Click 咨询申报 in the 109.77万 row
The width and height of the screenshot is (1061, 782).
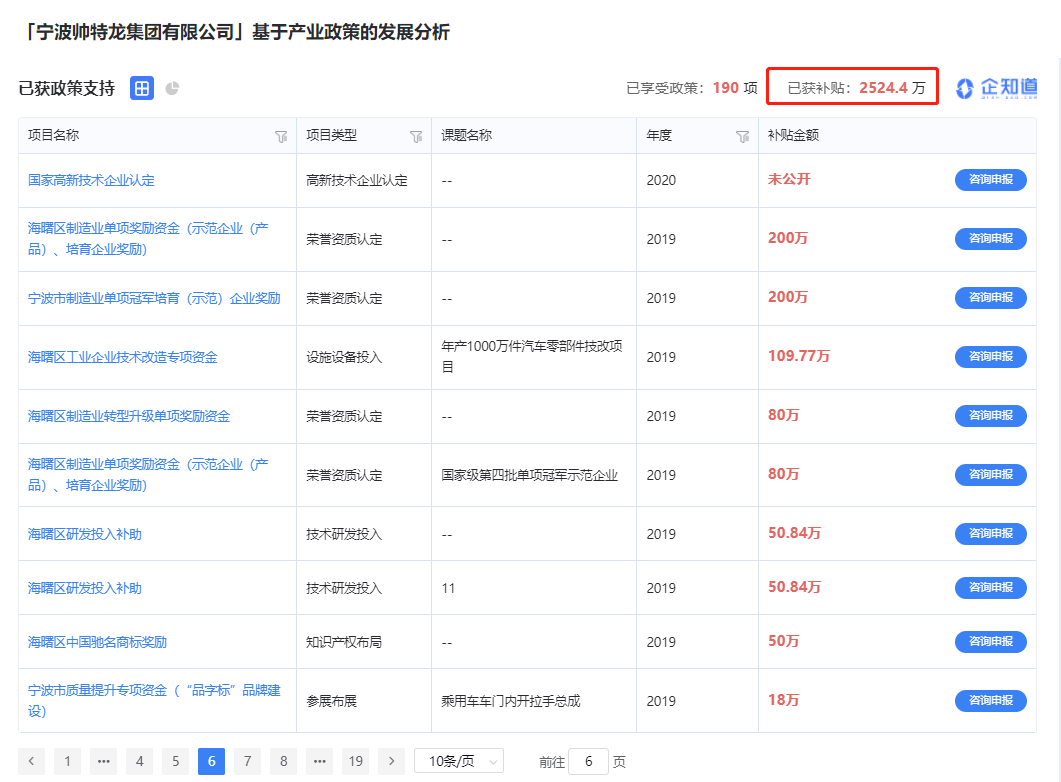point(991,356)
